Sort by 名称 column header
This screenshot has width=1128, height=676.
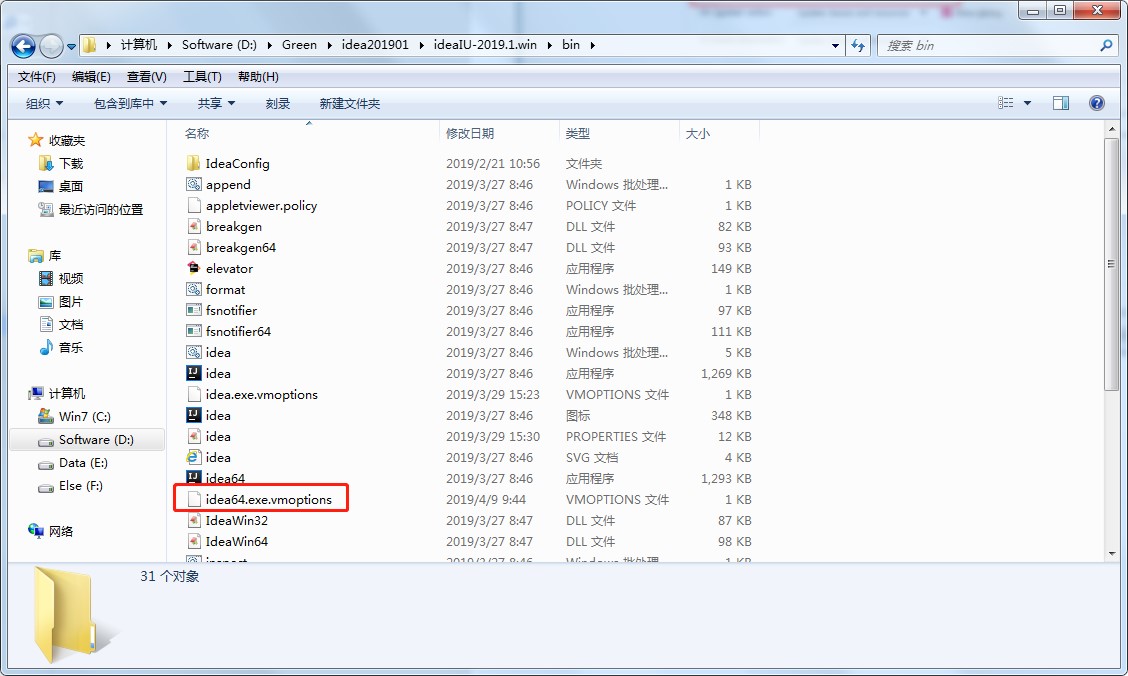click(196, 133)
